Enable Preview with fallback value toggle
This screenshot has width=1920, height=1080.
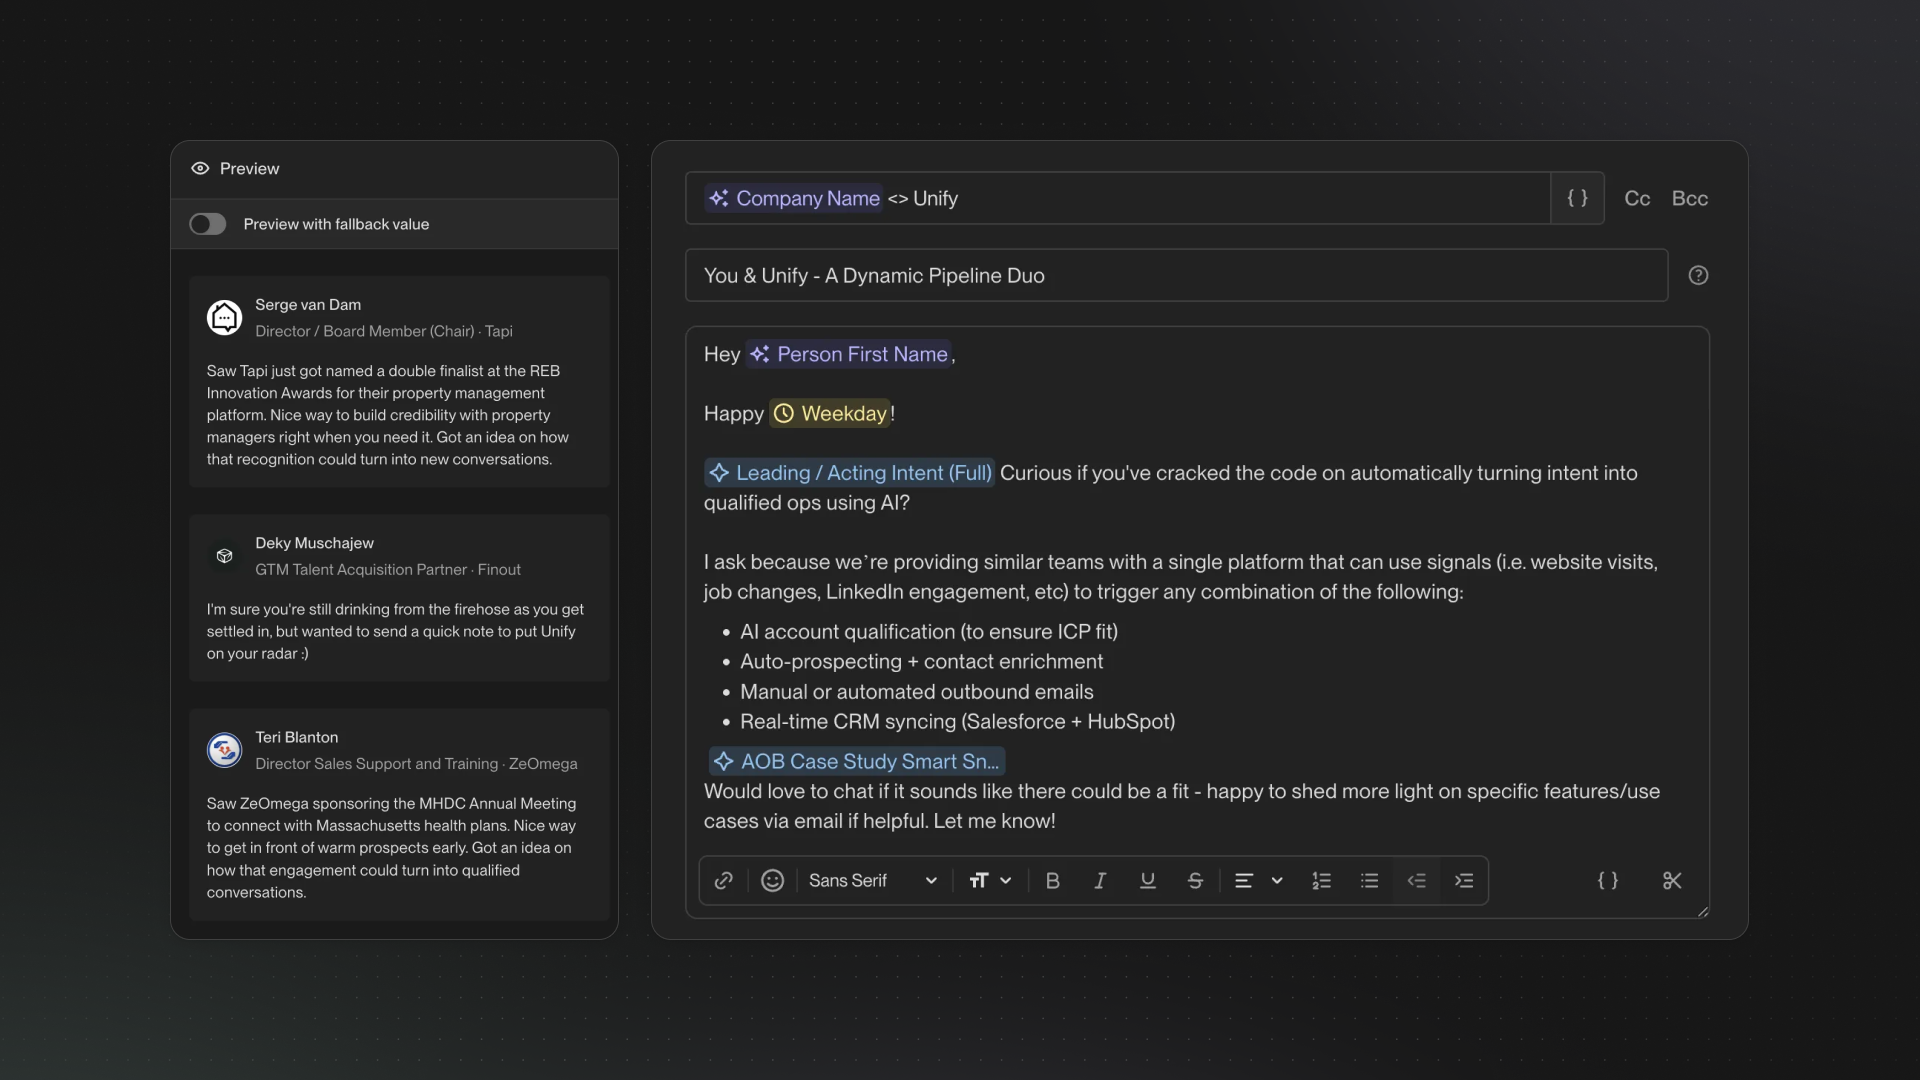point(208,224)
